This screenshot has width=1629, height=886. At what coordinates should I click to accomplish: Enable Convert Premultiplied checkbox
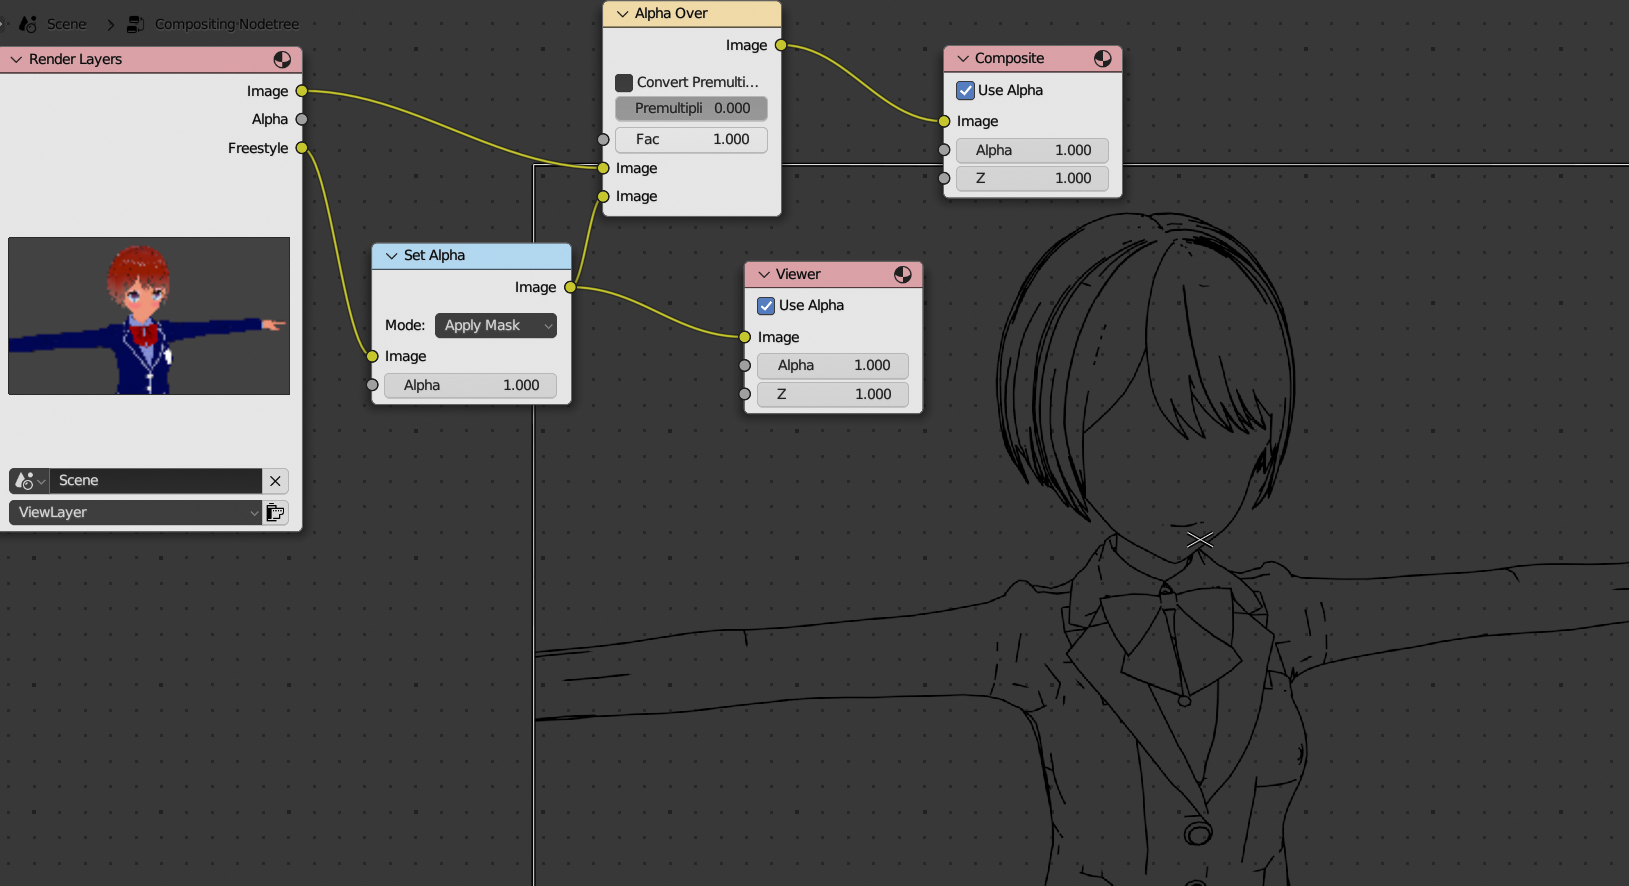(624, 82)
